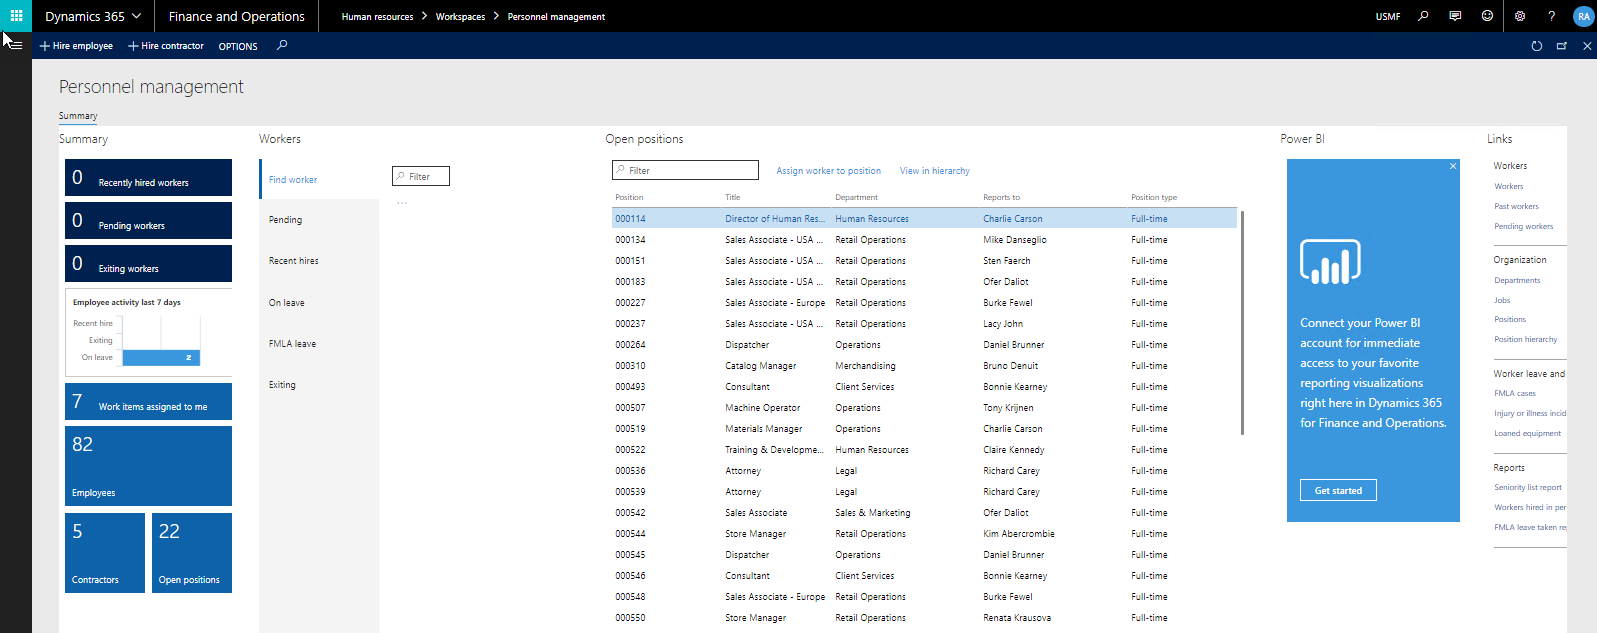1597x633 pixels.
Task: Refresh the page with the refresh icon
Action: click(x=1537, y=46)
